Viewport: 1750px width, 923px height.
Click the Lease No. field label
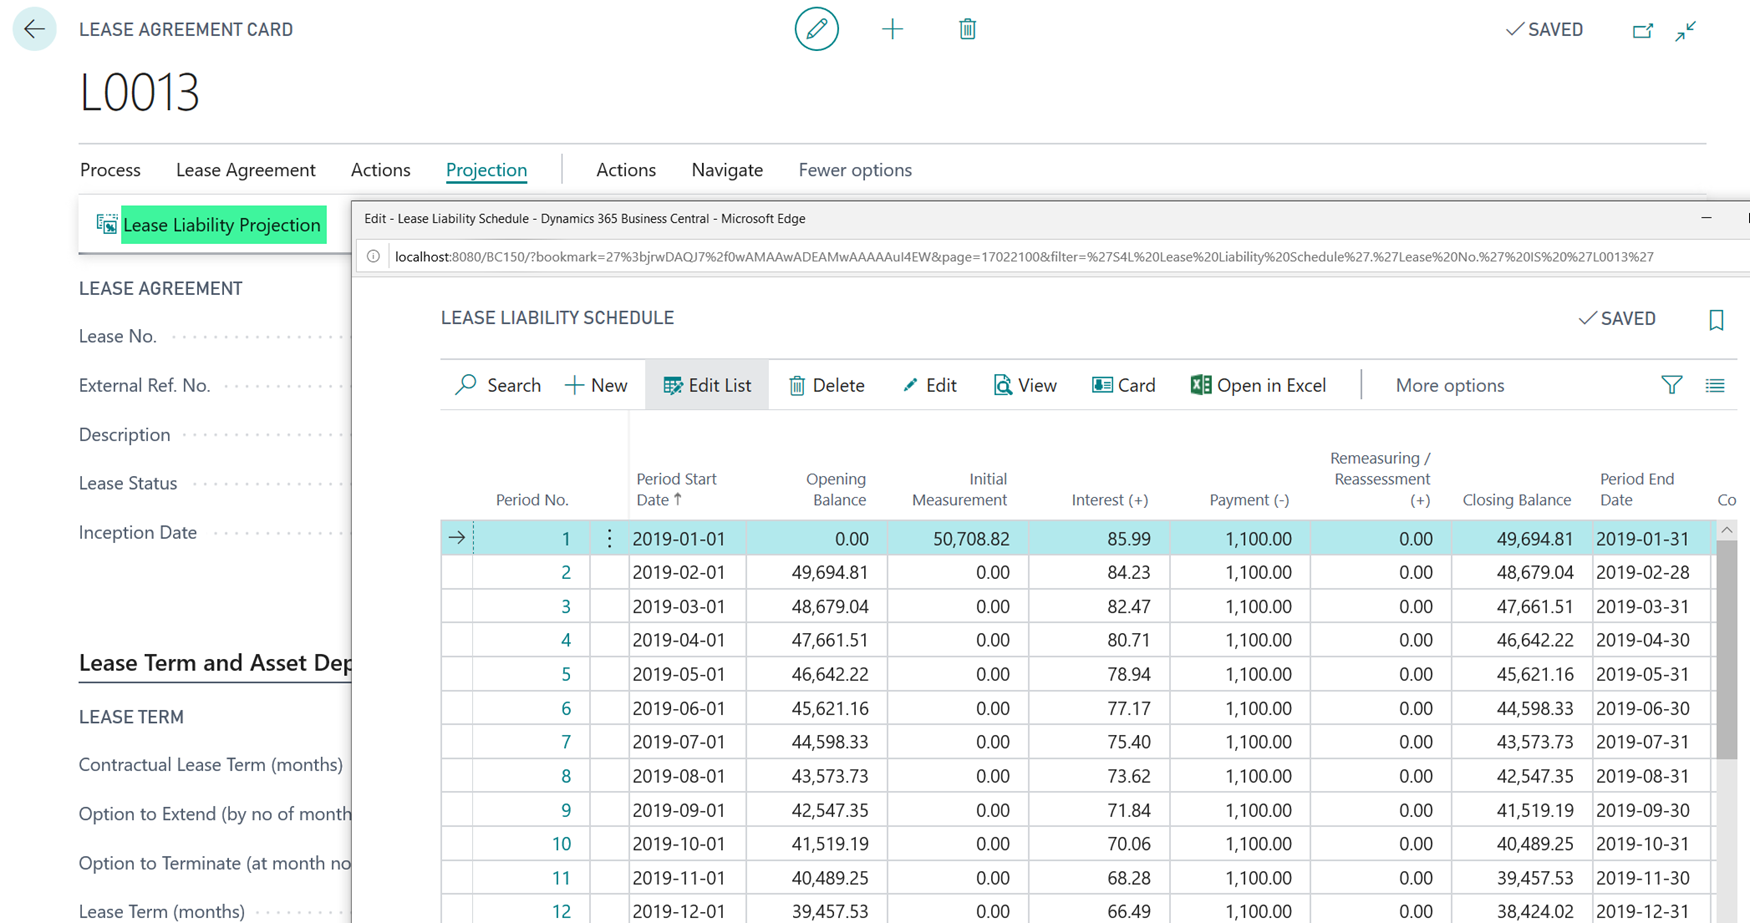(118, 336)
